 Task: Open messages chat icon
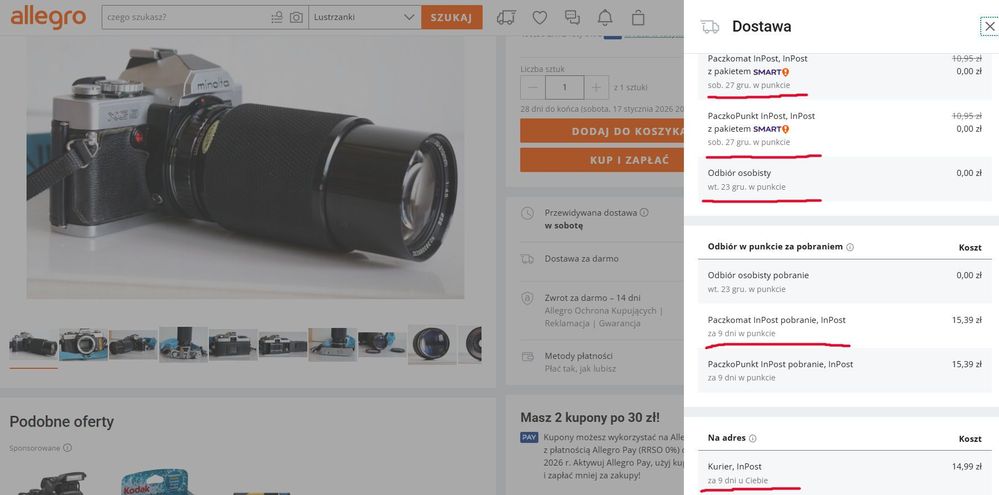(x=572, y=18)
